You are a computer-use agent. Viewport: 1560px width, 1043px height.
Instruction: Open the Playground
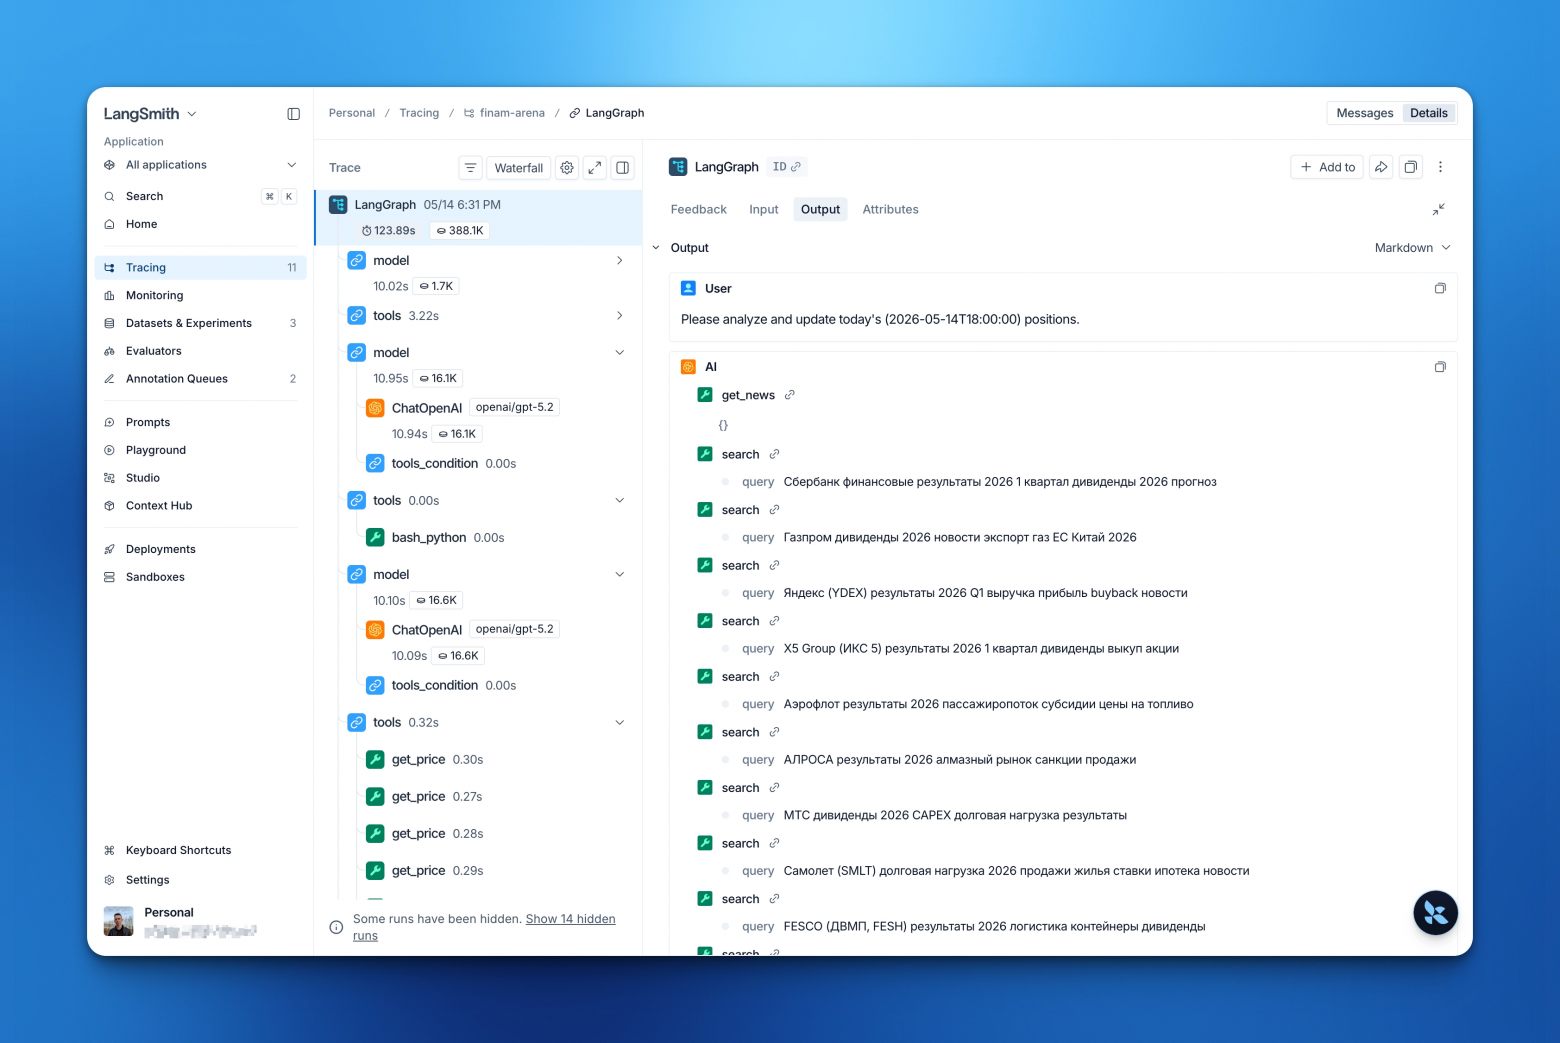pos(200,450)
